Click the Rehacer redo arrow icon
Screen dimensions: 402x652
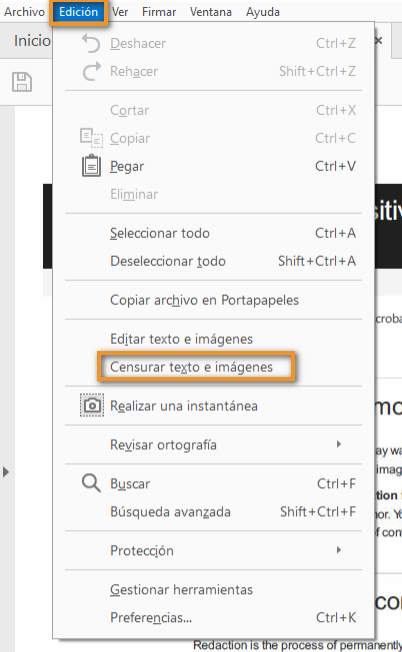pos(91,71)
